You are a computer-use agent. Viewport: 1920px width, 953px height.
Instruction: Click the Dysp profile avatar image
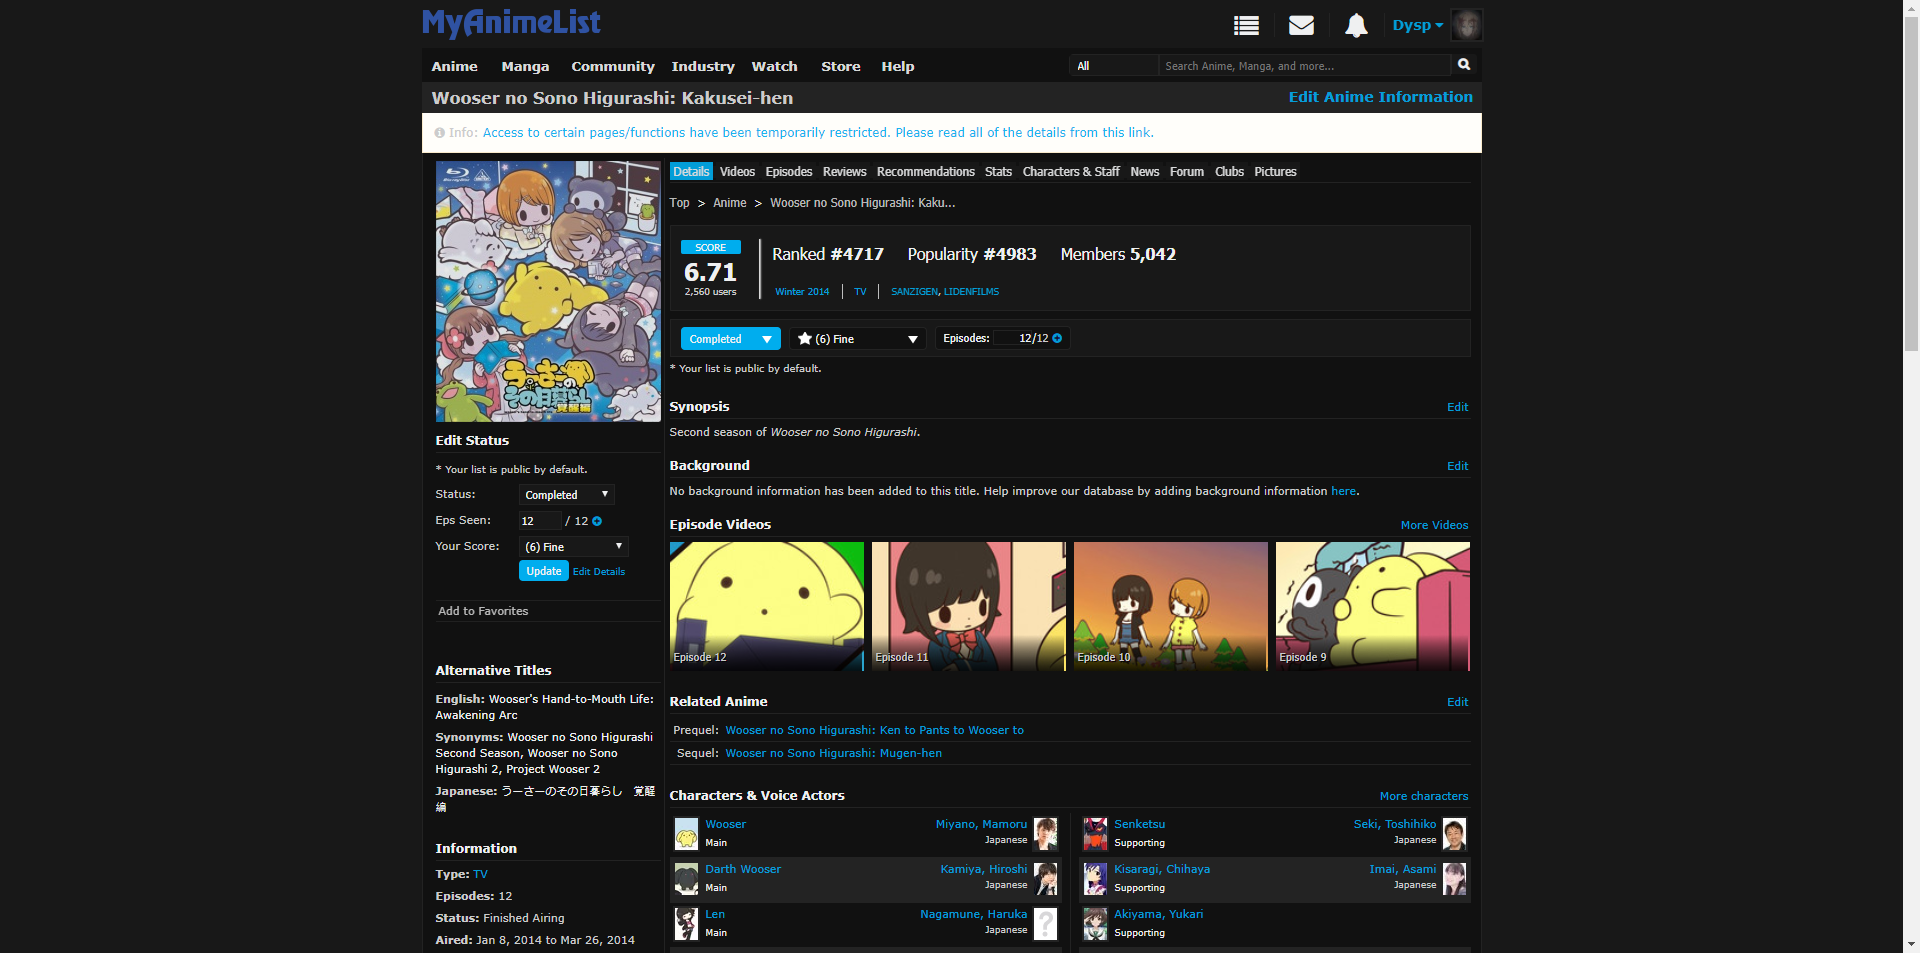tap(1466, 25)
